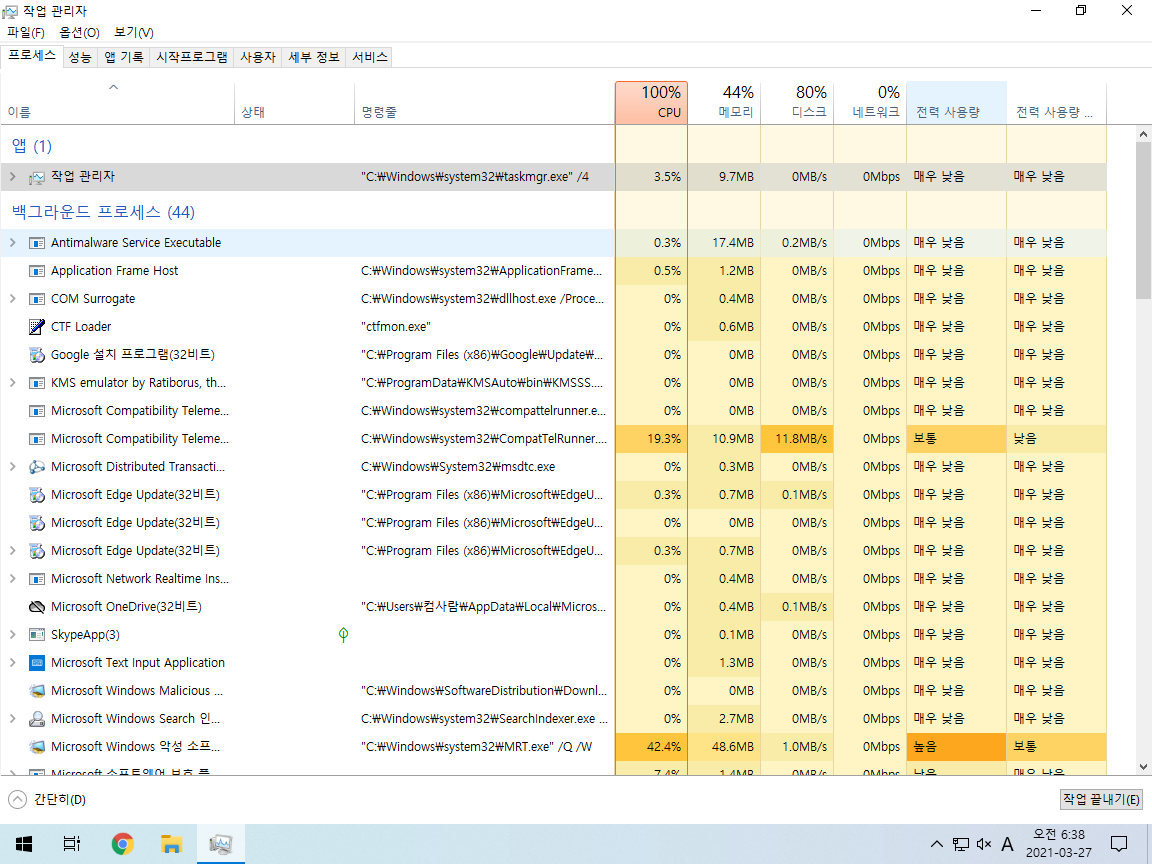The height and width of the screenshot is (864, 1152).
Task: Switch to the 서비스 tab
Action: click(x=370, y=57)
